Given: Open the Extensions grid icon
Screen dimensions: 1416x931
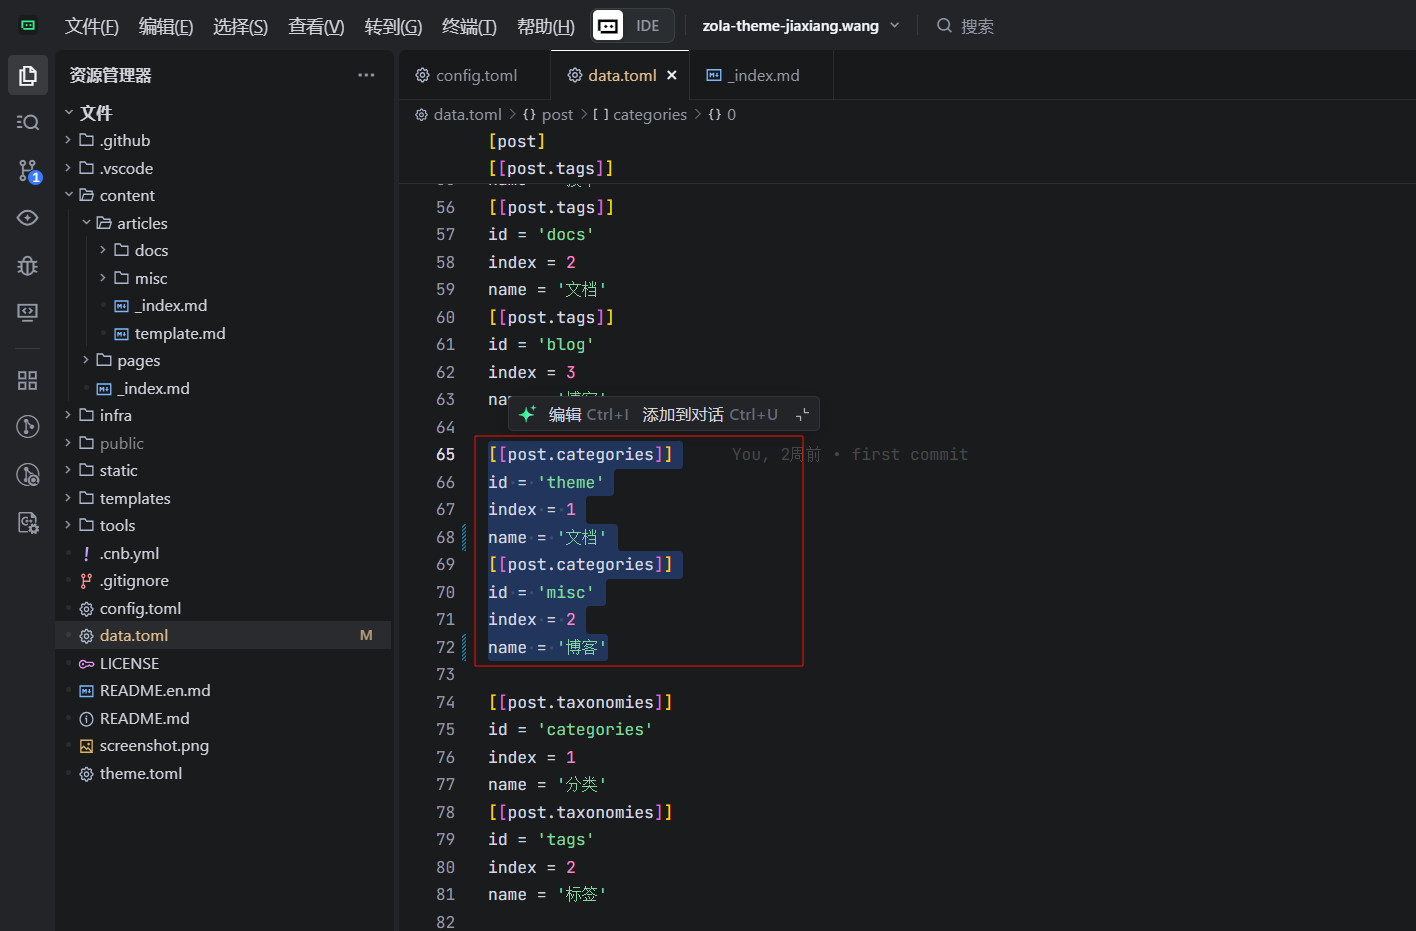Looking at the screenshot, I should point(28,380).
